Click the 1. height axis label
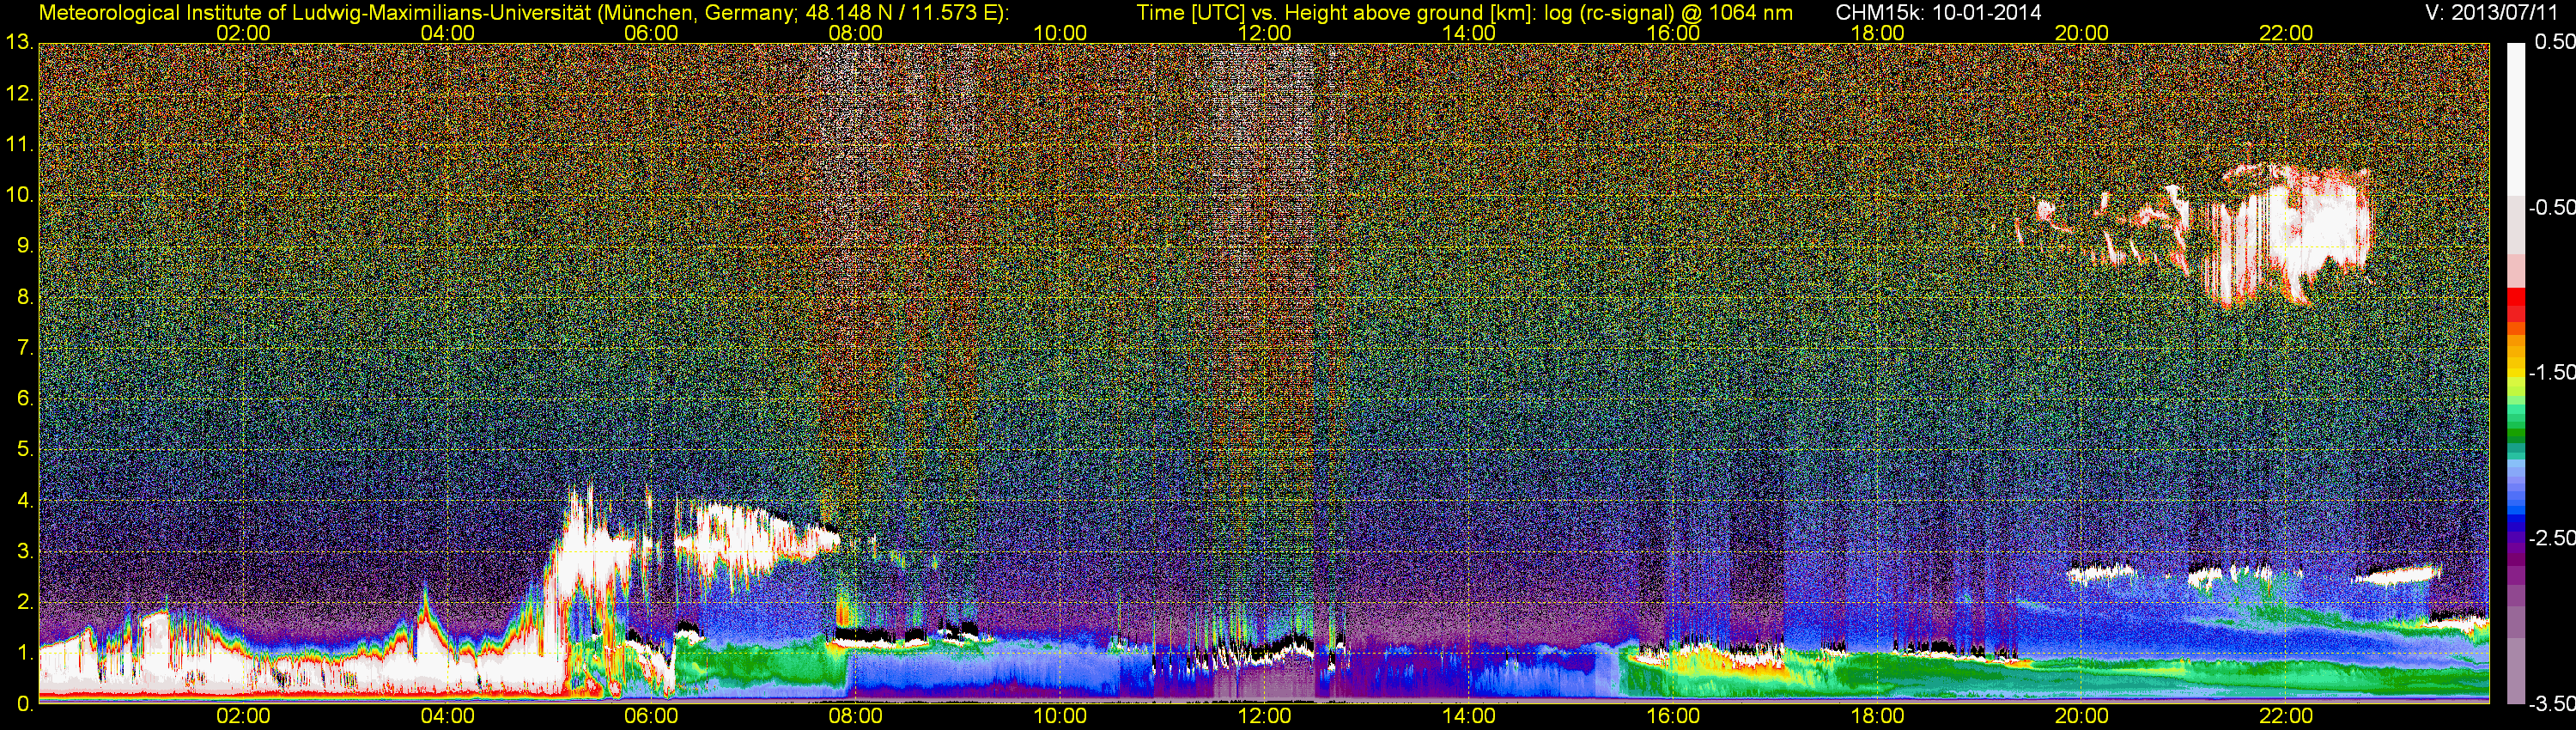This screenshot has height=730, width=2576. (x=24, y=653)
